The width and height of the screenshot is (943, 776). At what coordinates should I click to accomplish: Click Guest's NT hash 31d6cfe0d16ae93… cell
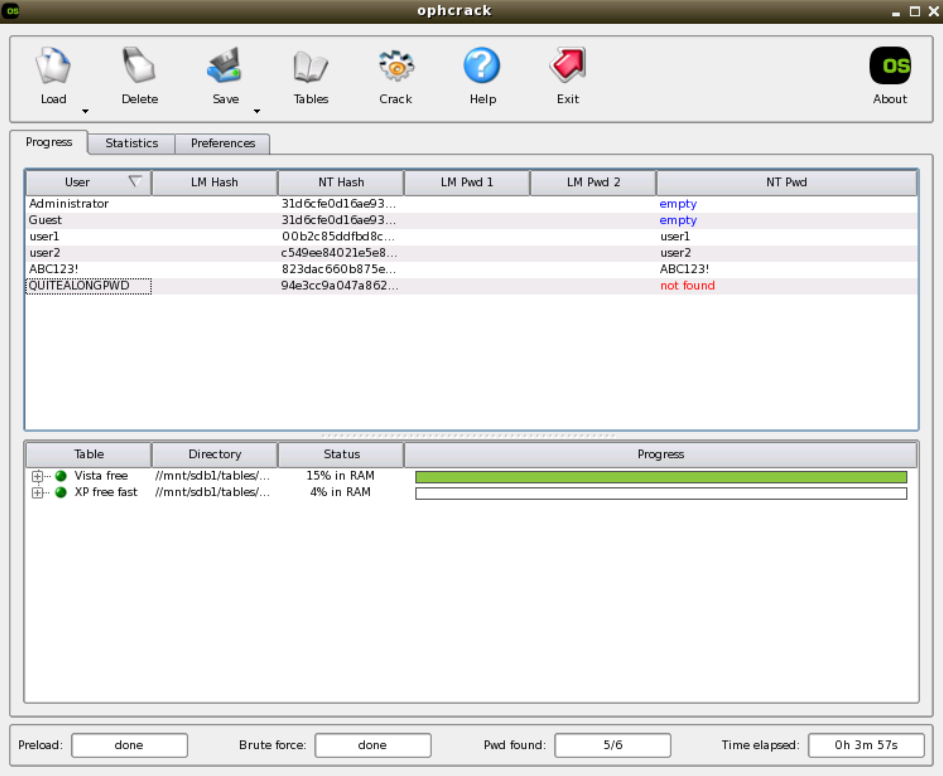pos(339,220)
